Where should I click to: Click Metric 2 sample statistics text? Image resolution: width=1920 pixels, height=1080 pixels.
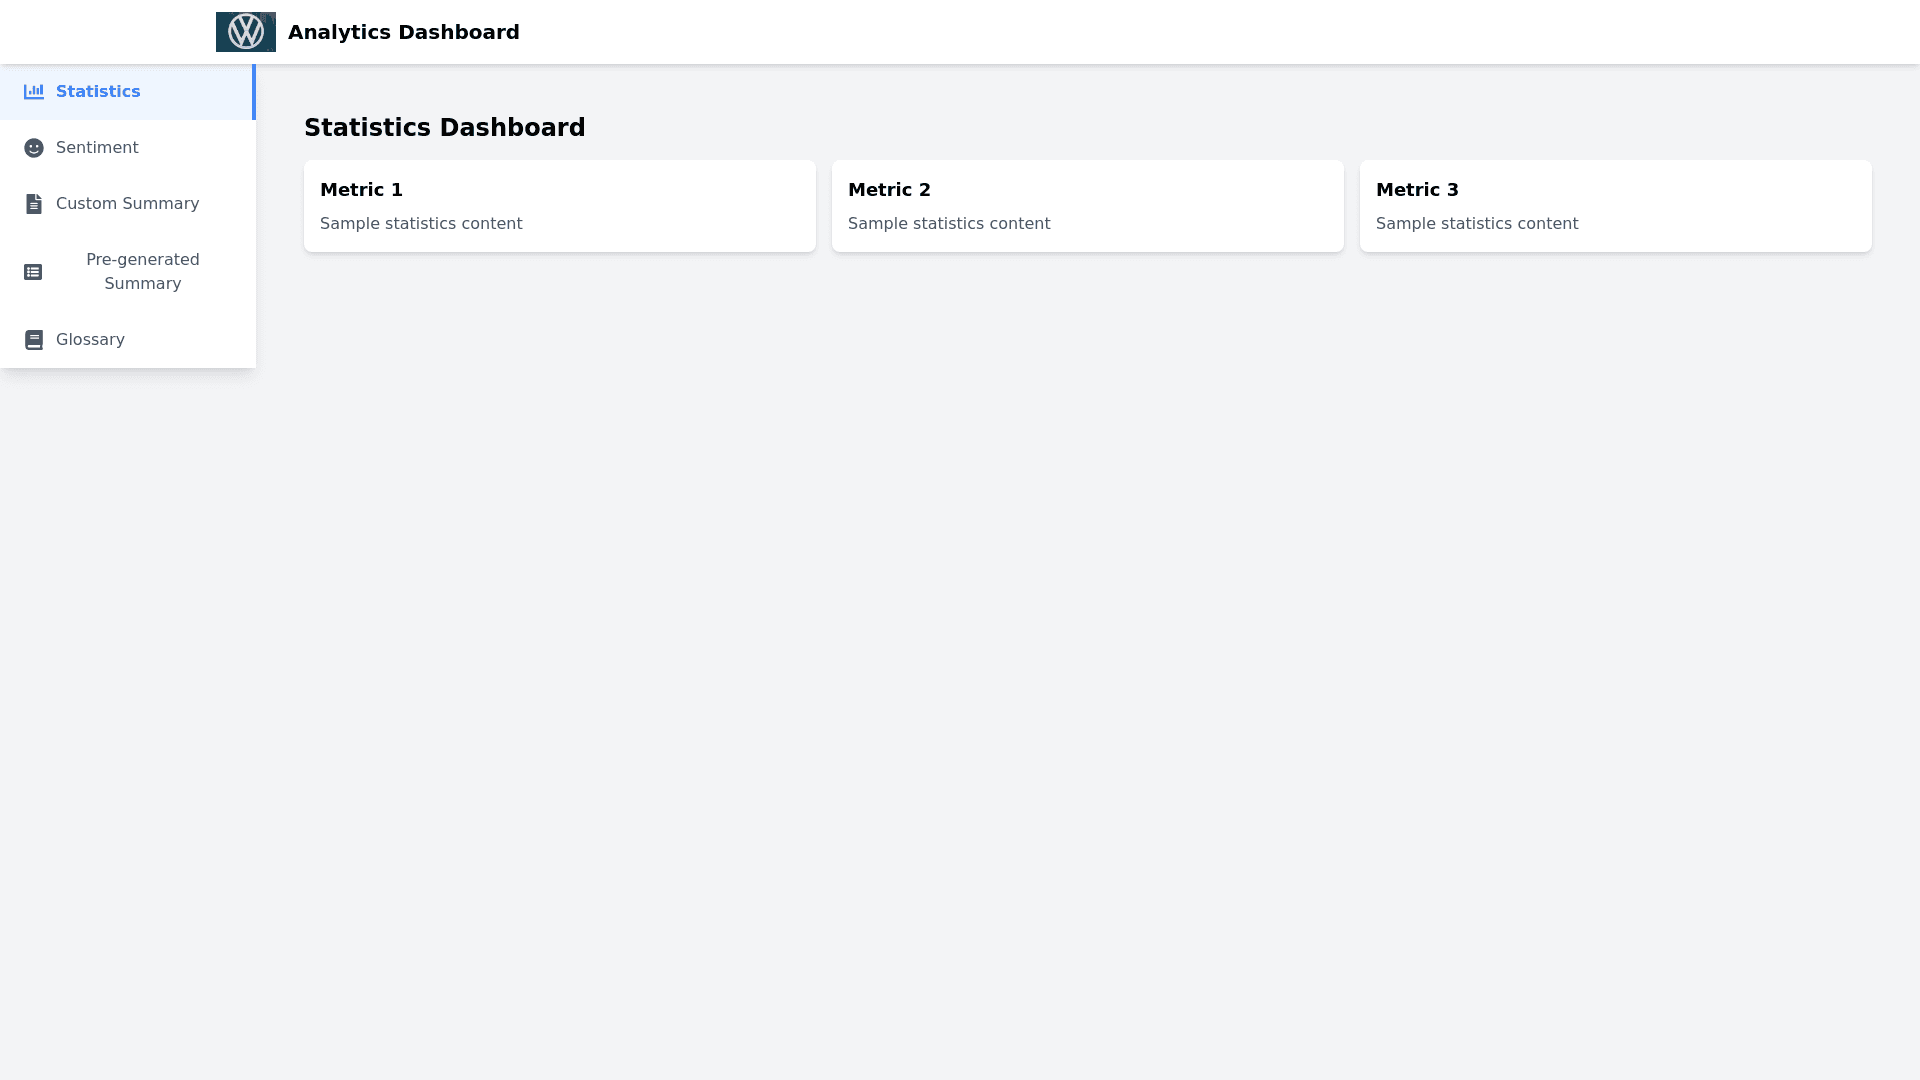(949, 224)
